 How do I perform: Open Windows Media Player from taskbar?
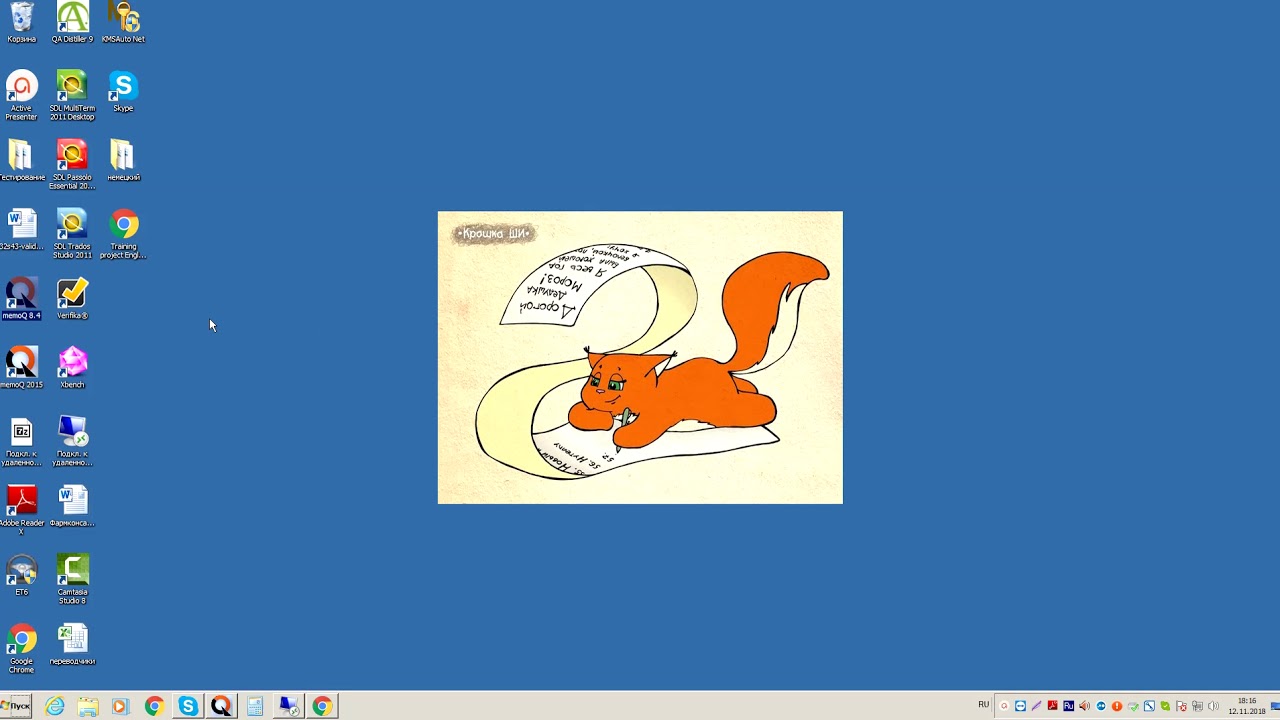click(120, 706)
